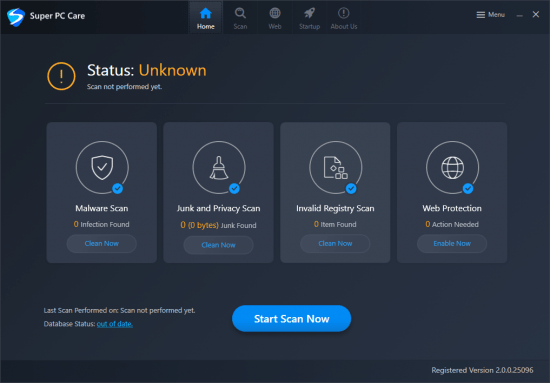Screen dimensions: 550x383
Task: Click the Web Protection globe icon
Action: pyautogui.click(x=452, y=168)
